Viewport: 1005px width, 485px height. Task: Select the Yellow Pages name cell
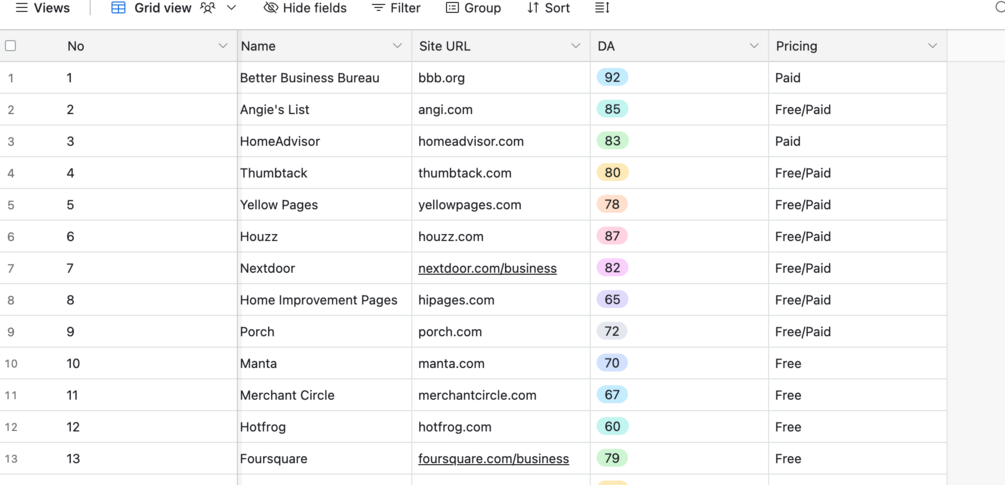coord(324,205)
